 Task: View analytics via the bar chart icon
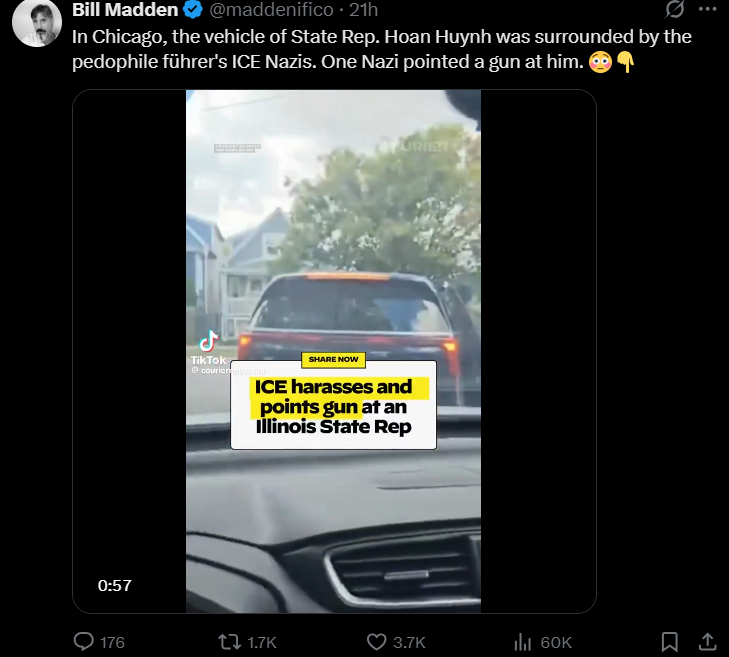click(x=523, y=642)
